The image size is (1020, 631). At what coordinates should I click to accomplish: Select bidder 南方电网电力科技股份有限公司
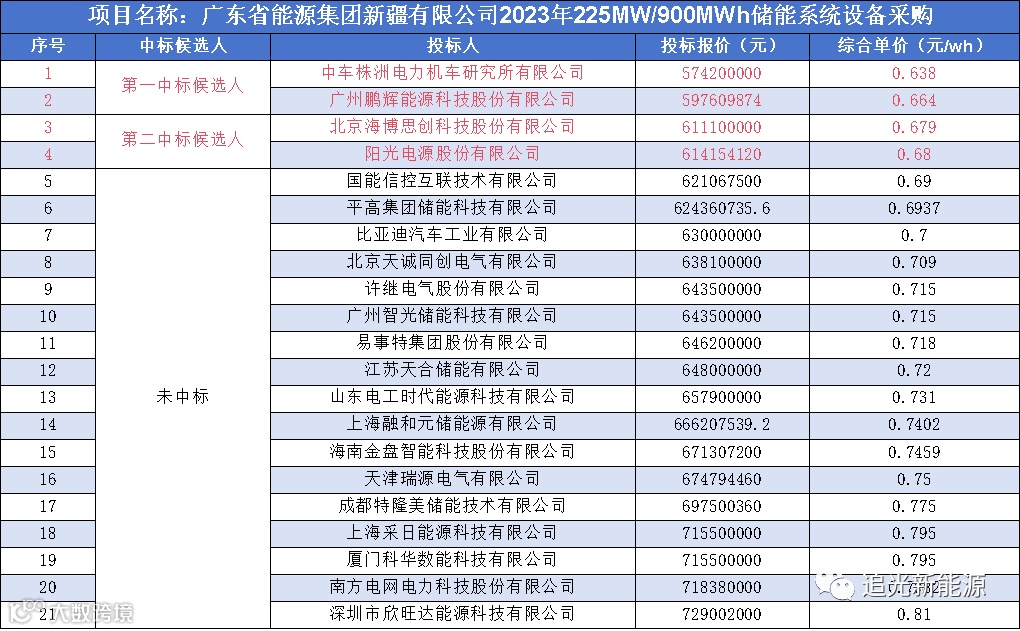click(453, 587)
